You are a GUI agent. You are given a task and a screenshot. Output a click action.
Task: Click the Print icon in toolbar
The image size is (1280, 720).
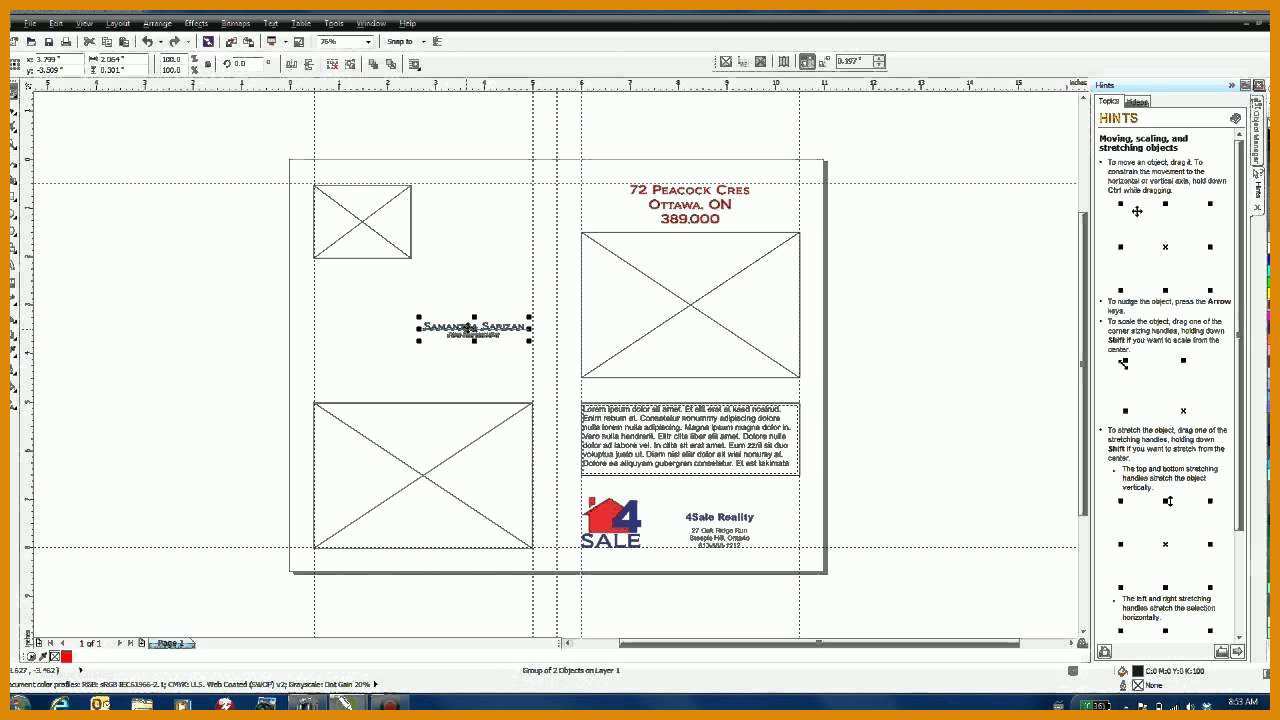click(x=66, y=42)
